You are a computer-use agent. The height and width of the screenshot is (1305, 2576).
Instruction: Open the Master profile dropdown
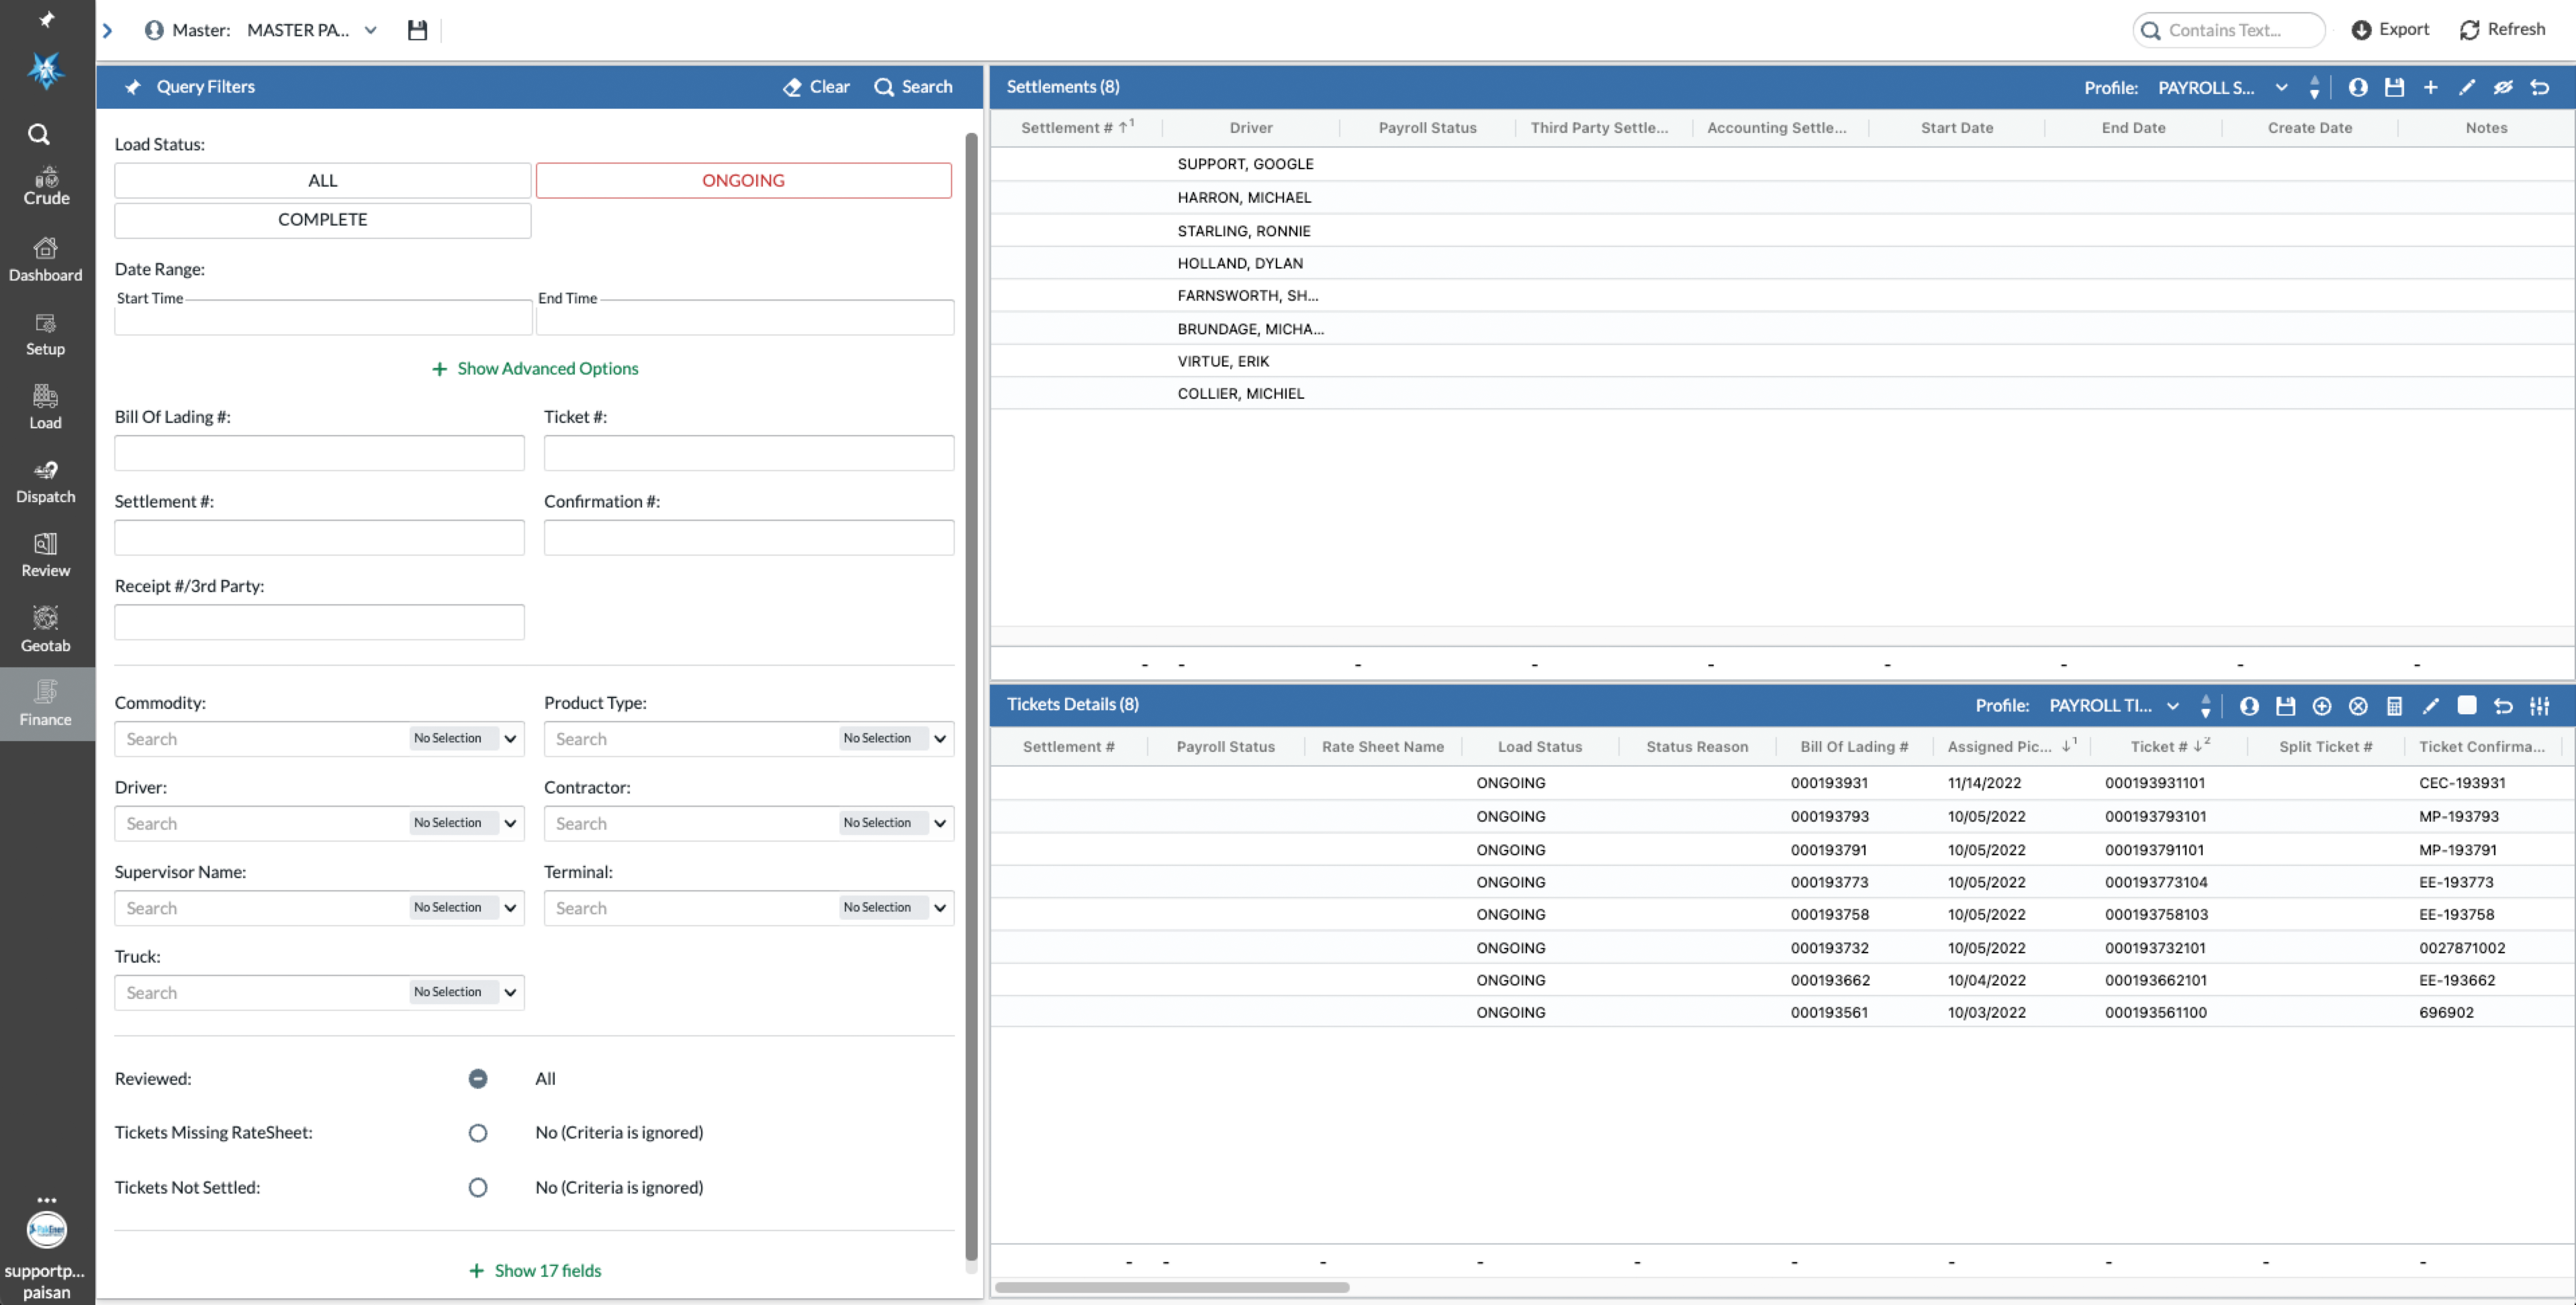312,30
